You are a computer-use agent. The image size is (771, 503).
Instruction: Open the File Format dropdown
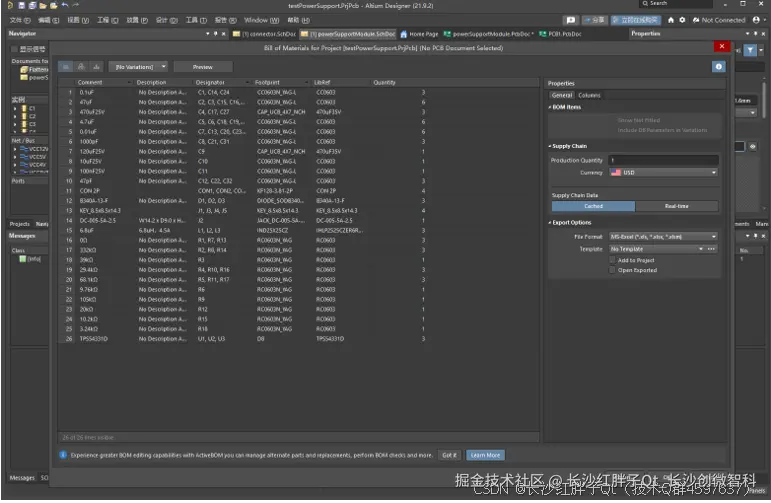click(x=663, y=237)
